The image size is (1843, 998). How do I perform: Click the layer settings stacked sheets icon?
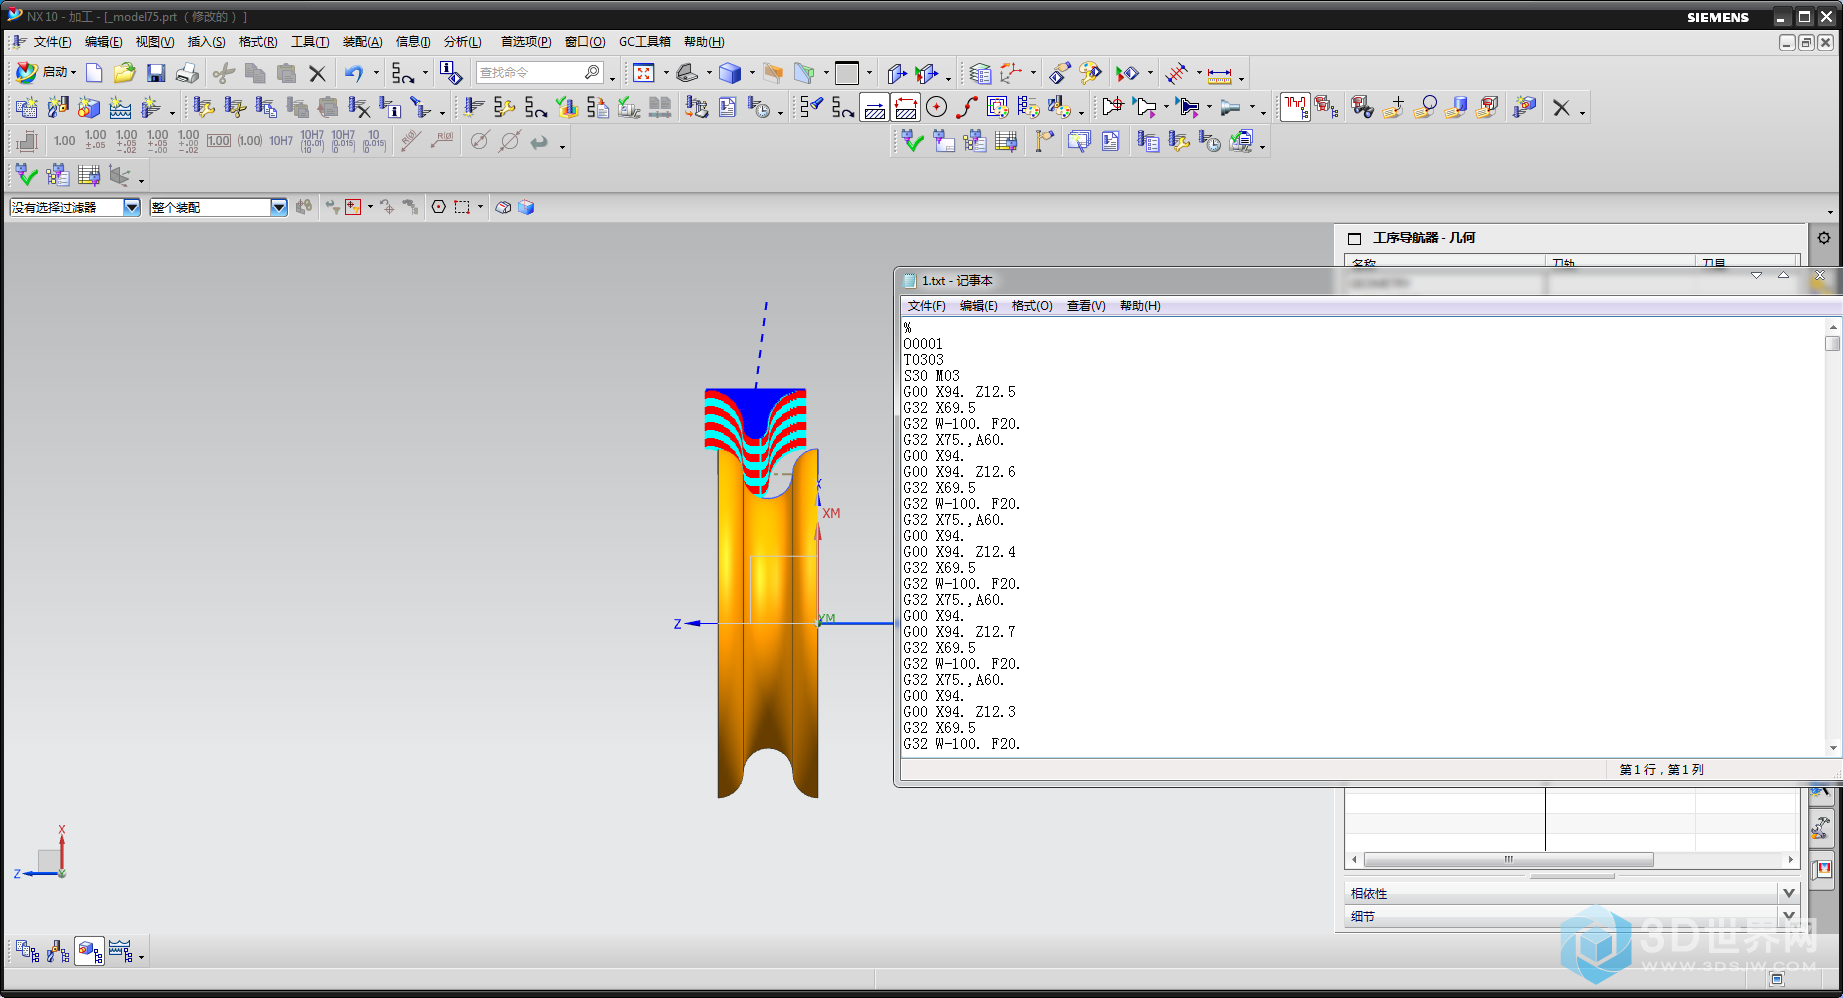point(980,73)
